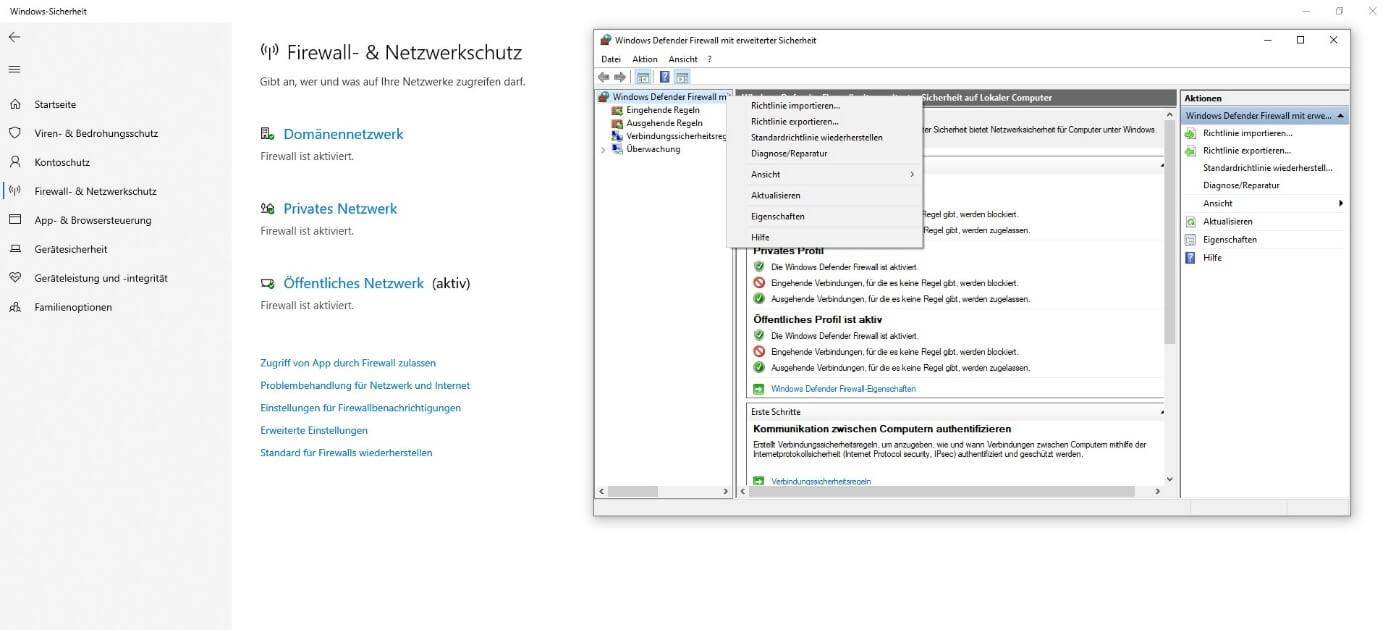Image resolution: width=1388 pixels, height=630 pixels.
Task: Click the Startseite home icon in sidebar
Action: (15, 104)
